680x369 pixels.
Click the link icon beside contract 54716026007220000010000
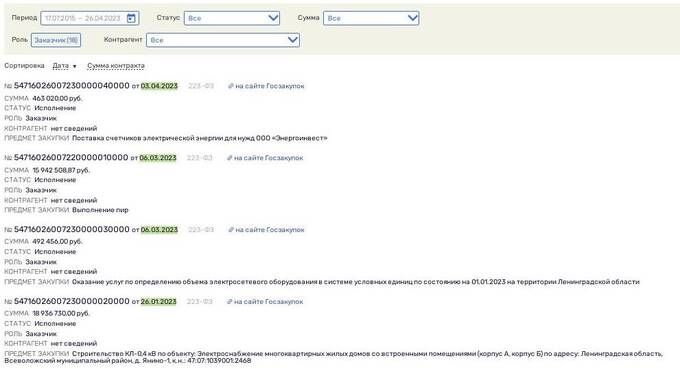(229, 158)
